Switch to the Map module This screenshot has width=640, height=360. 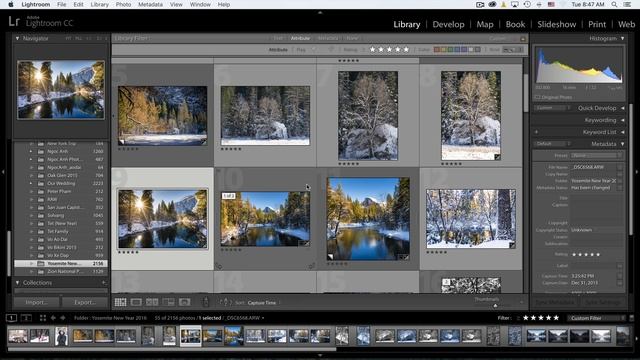485,24
